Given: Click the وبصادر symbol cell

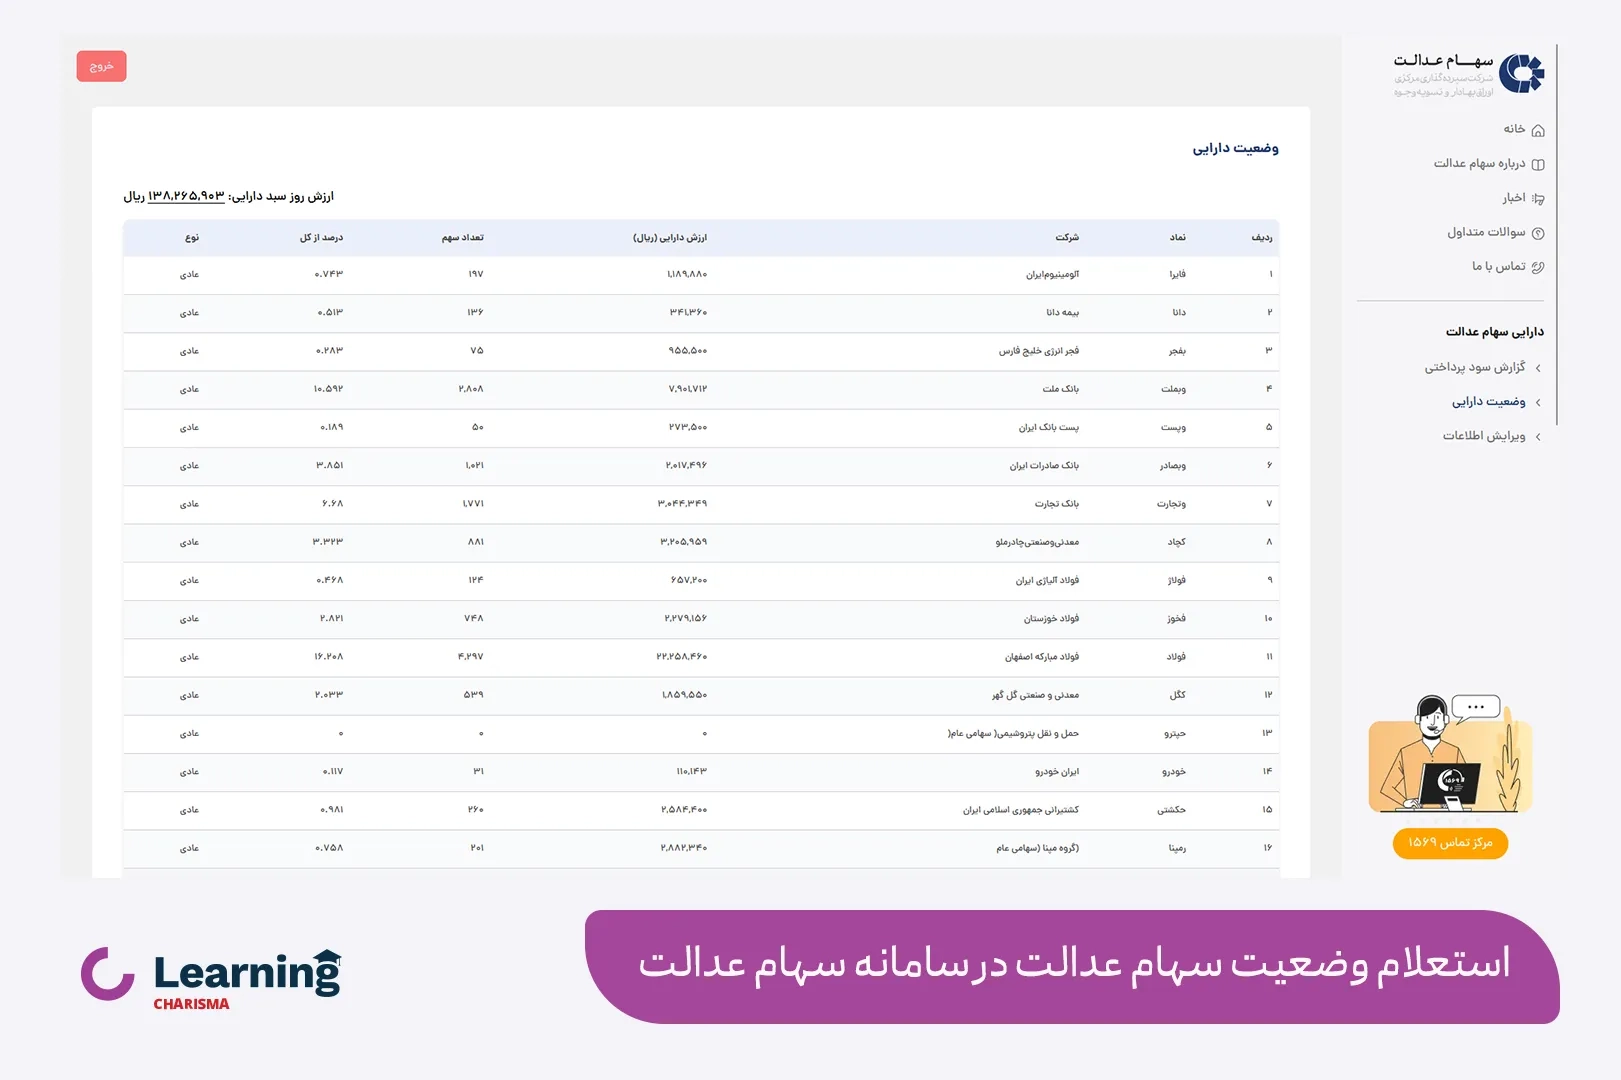Looking at the screenshot, I should 1173,465.
